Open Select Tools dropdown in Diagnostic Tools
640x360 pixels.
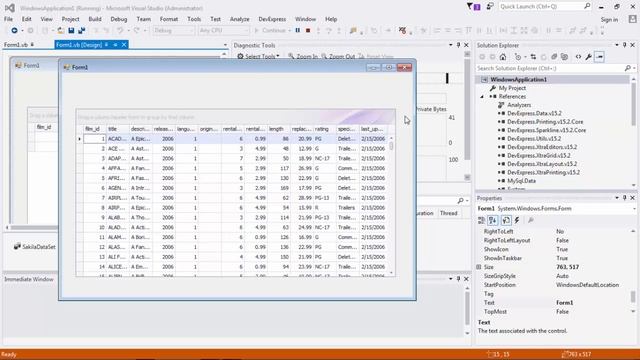click(258, 56)
